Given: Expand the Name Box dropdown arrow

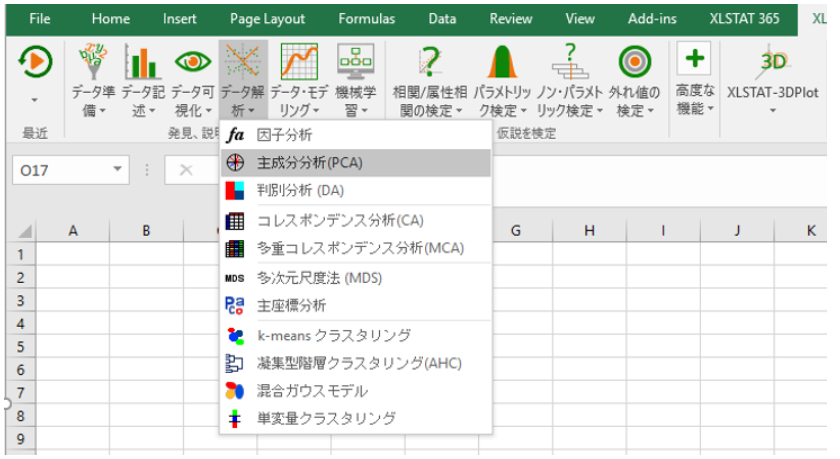Looking at the screenshot, I should tap(118, 170).
